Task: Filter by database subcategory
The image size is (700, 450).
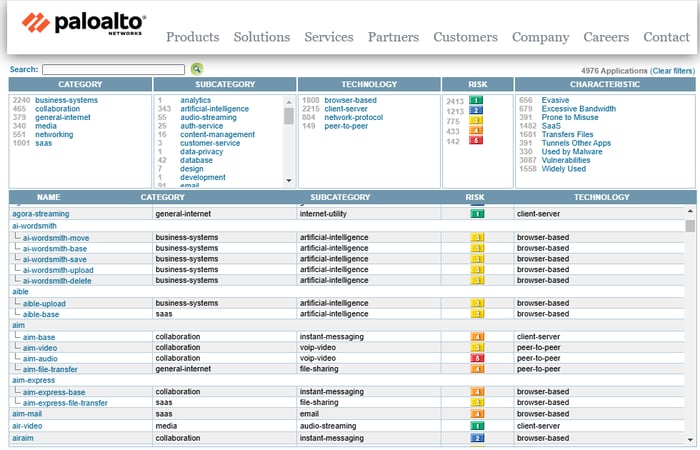Action: click(x=196, y=160)
